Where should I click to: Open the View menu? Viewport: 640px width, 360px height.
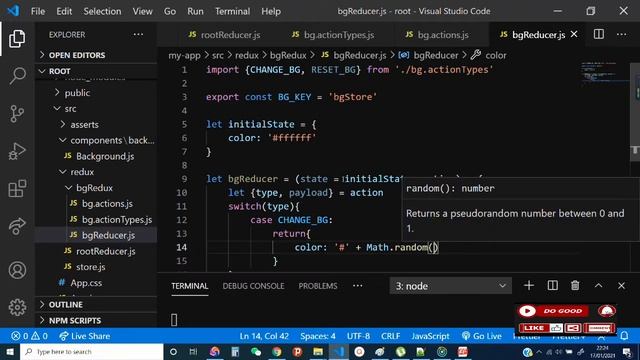pos(142,11)
